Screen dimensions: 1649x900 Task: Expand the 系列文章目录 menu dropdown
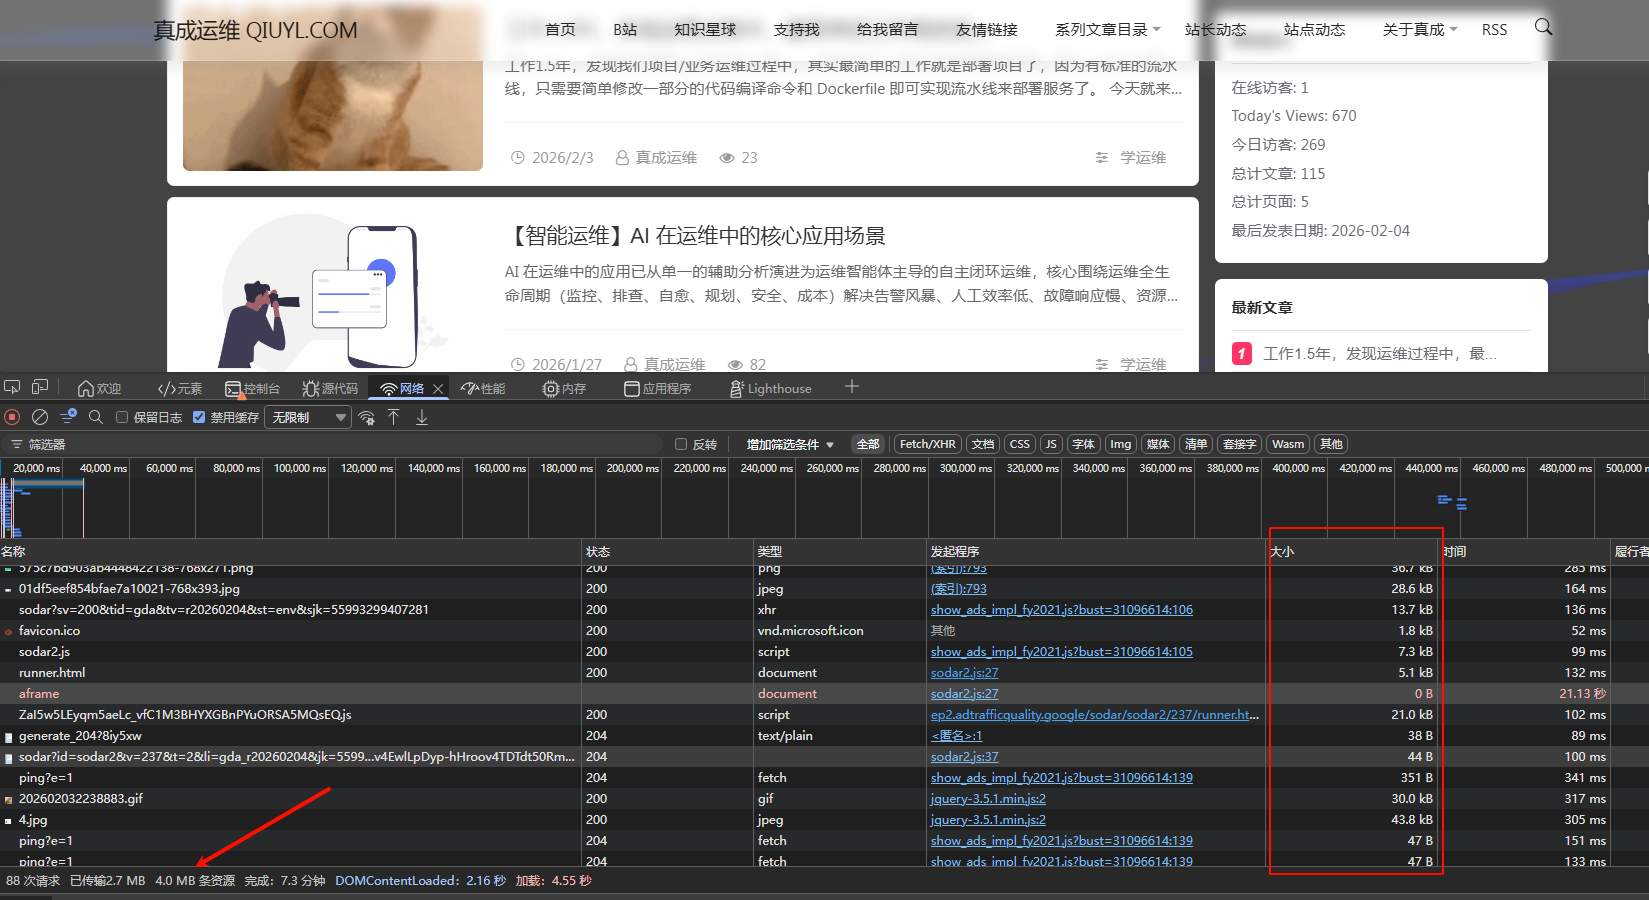pos(1105,29)
